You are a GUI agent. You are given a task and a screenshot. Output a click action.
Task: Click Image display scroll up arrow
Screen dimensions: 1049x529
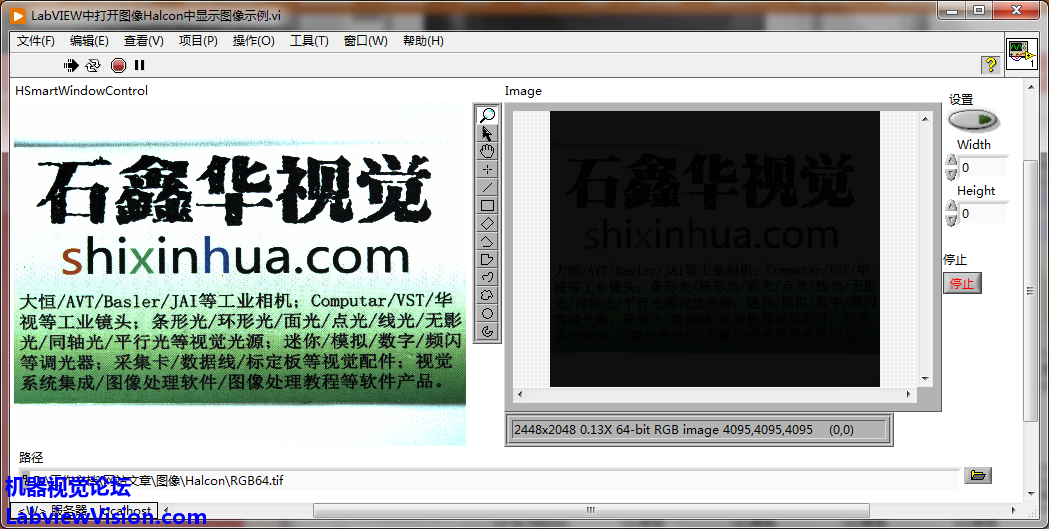click(x=925, y=118)
